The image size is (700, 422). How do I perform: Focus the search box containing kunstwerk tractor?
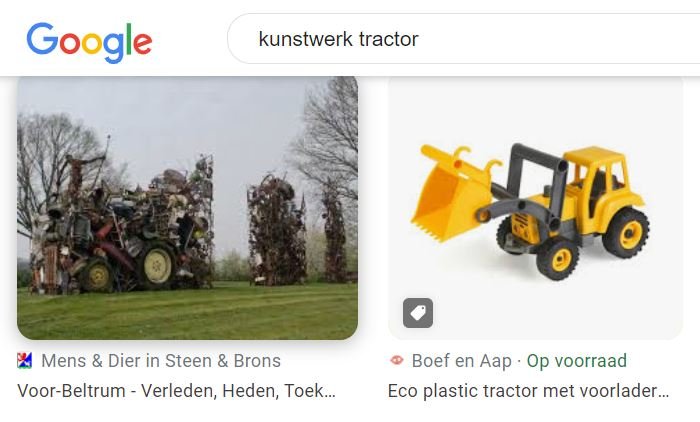463,39
